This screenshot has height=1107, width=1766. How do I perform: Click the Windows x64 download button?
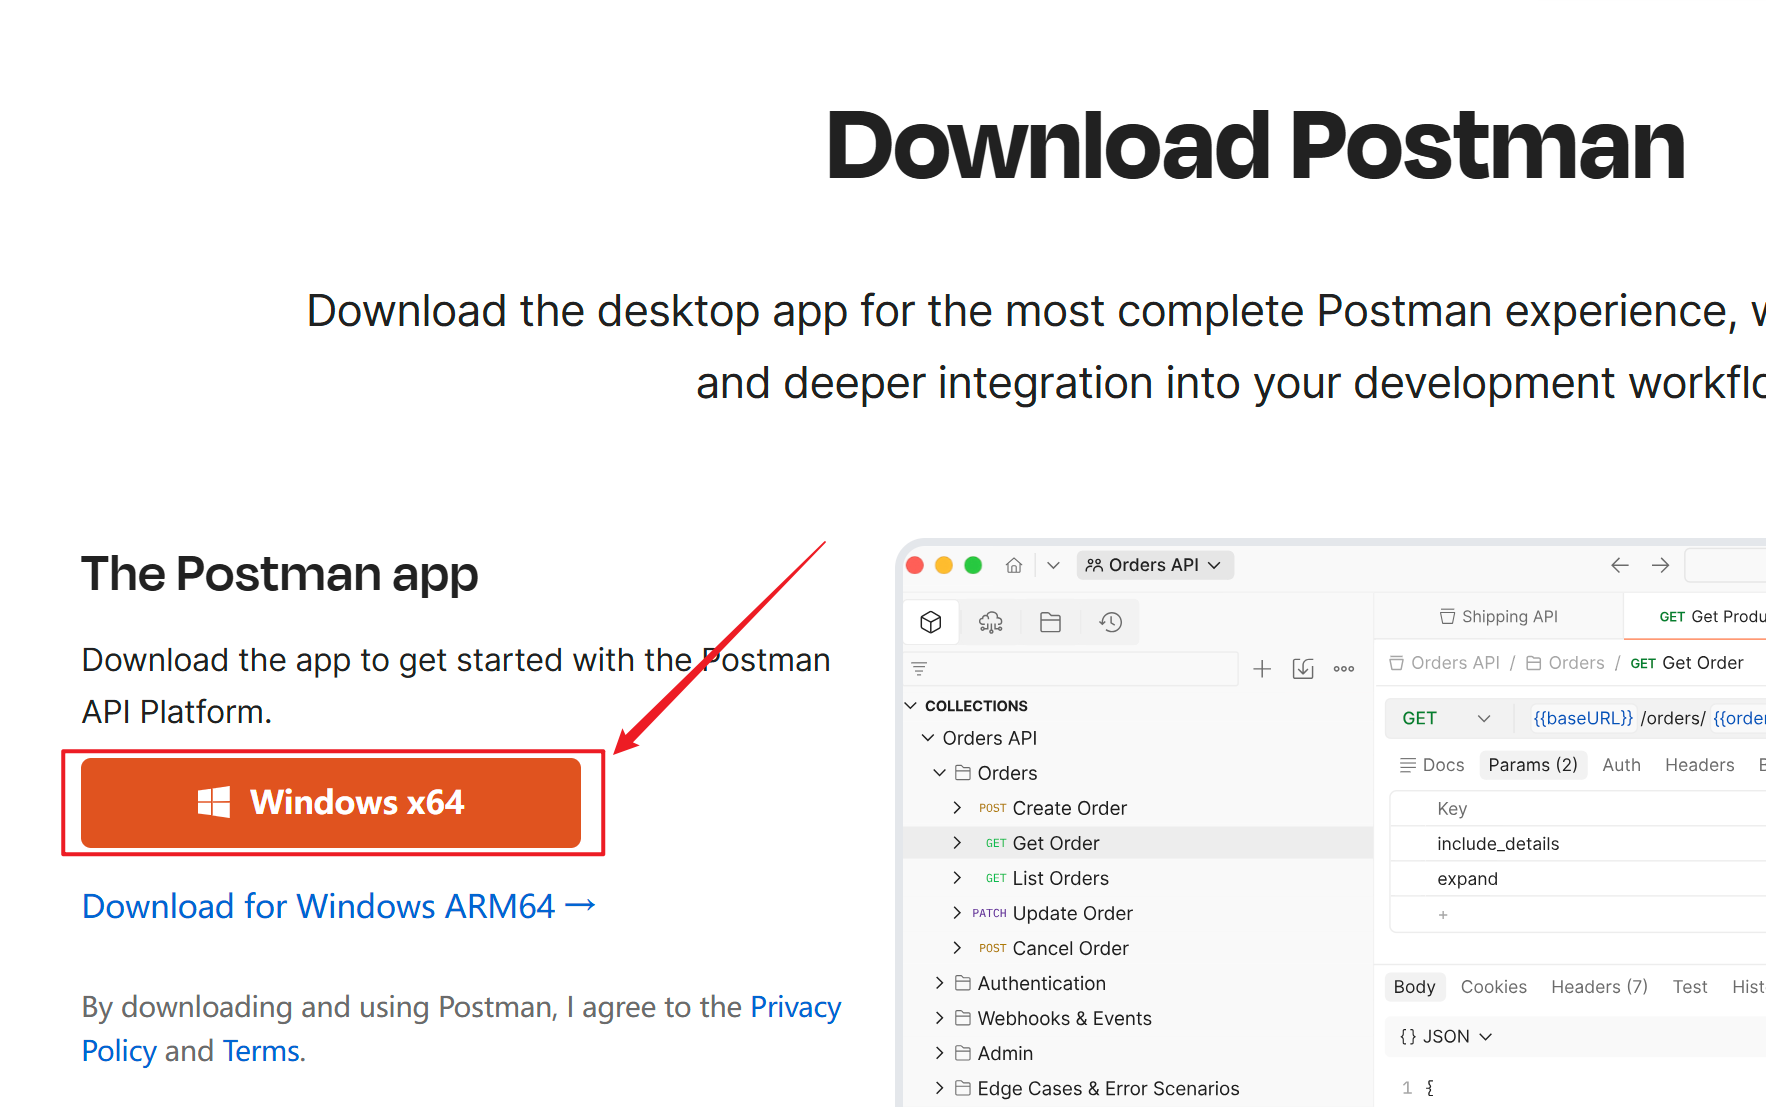(x=331, y=802)
